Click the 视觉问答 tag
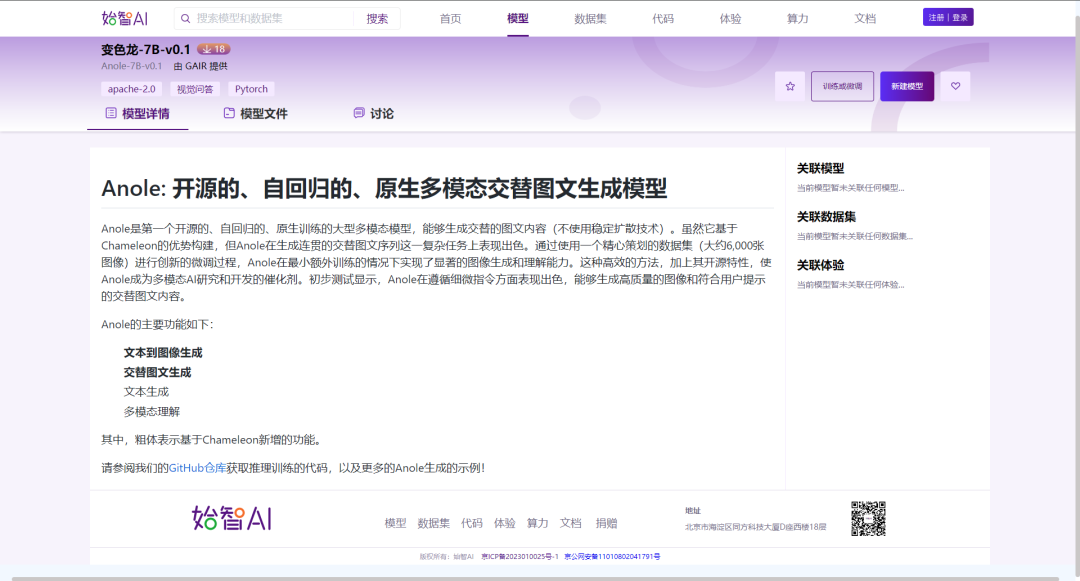This screenshot has width=1080, height=581. pyautogui.click(x=195, y=89)
